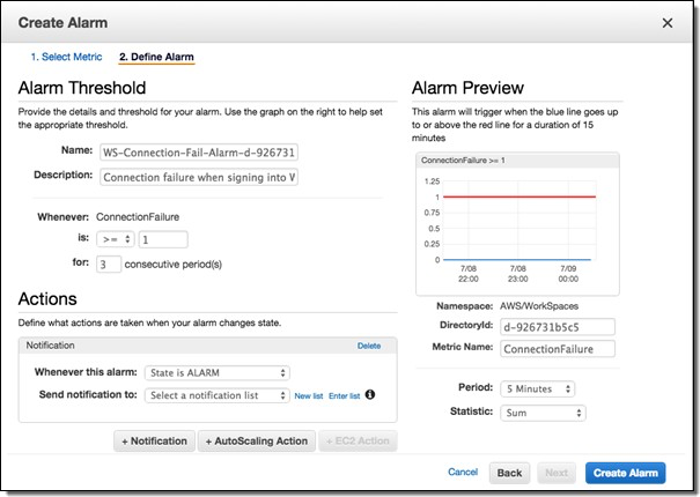Open the comparison operator dropdown
This screenshot has width=700, height=497.
pyautogui.click(x=115, y=240)
